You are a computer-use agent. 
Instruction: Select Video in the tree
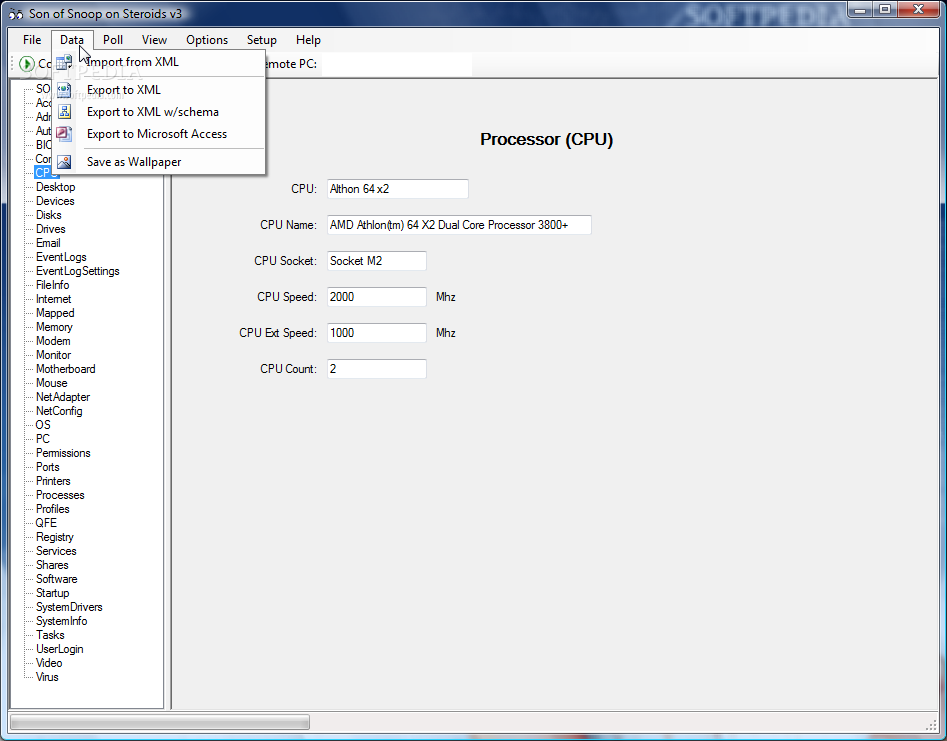click(49, 663)
